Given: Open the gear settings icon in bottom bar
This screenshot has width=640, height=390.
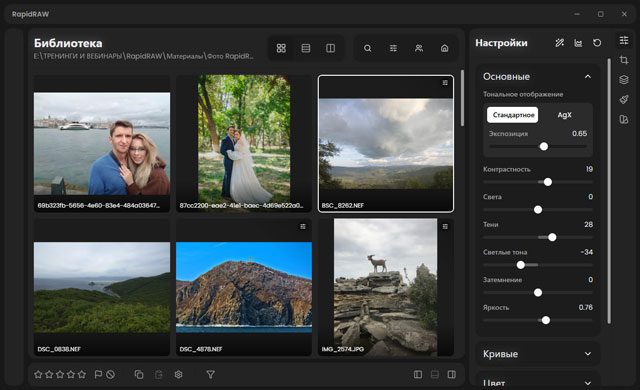Looking at the screenshot, I should (178, 374).
